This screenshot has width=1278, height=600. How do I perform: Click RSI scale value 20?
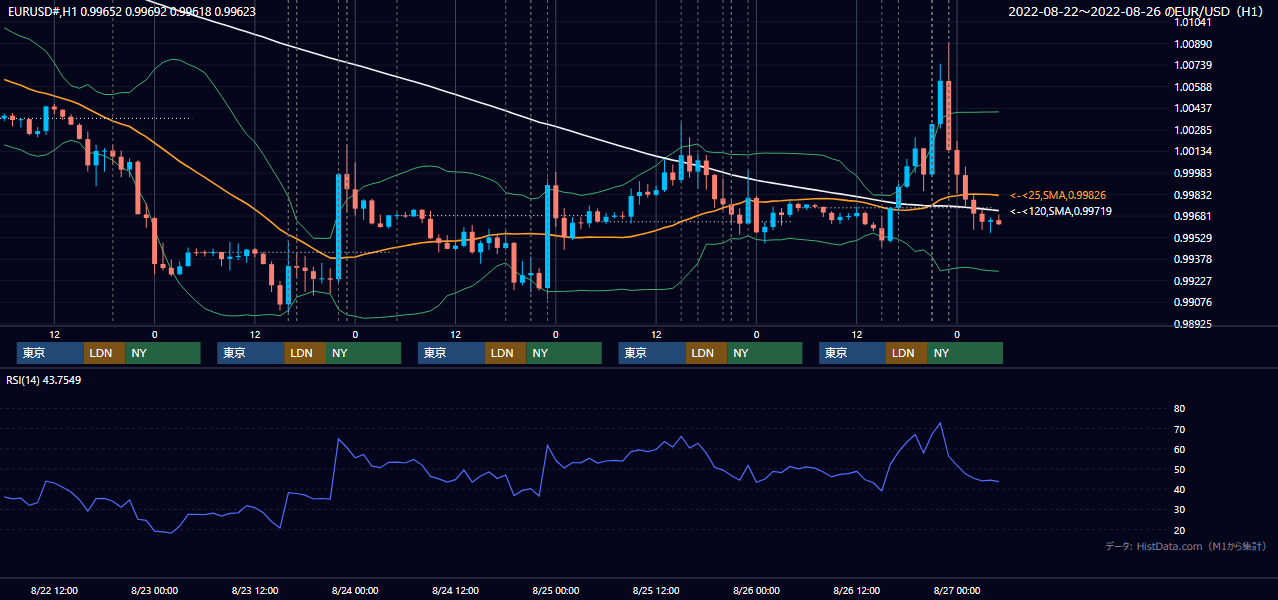pyautogui.click(x=1179, y=530)
